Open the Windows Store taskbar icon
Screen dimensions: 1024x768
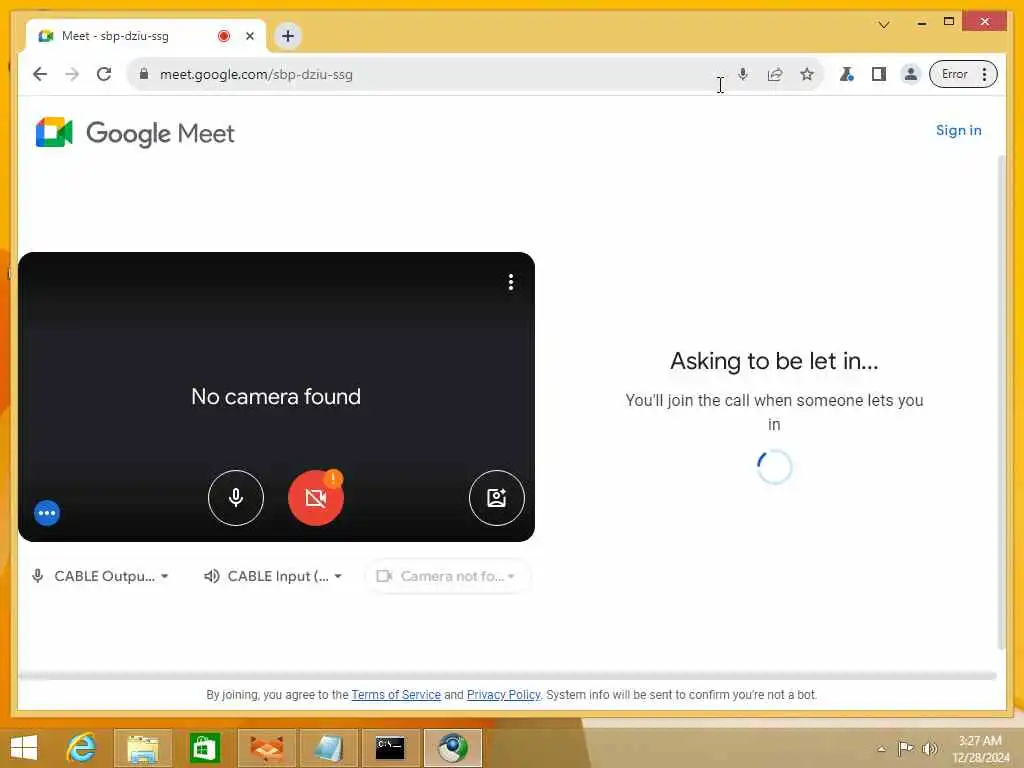point(204,748)
